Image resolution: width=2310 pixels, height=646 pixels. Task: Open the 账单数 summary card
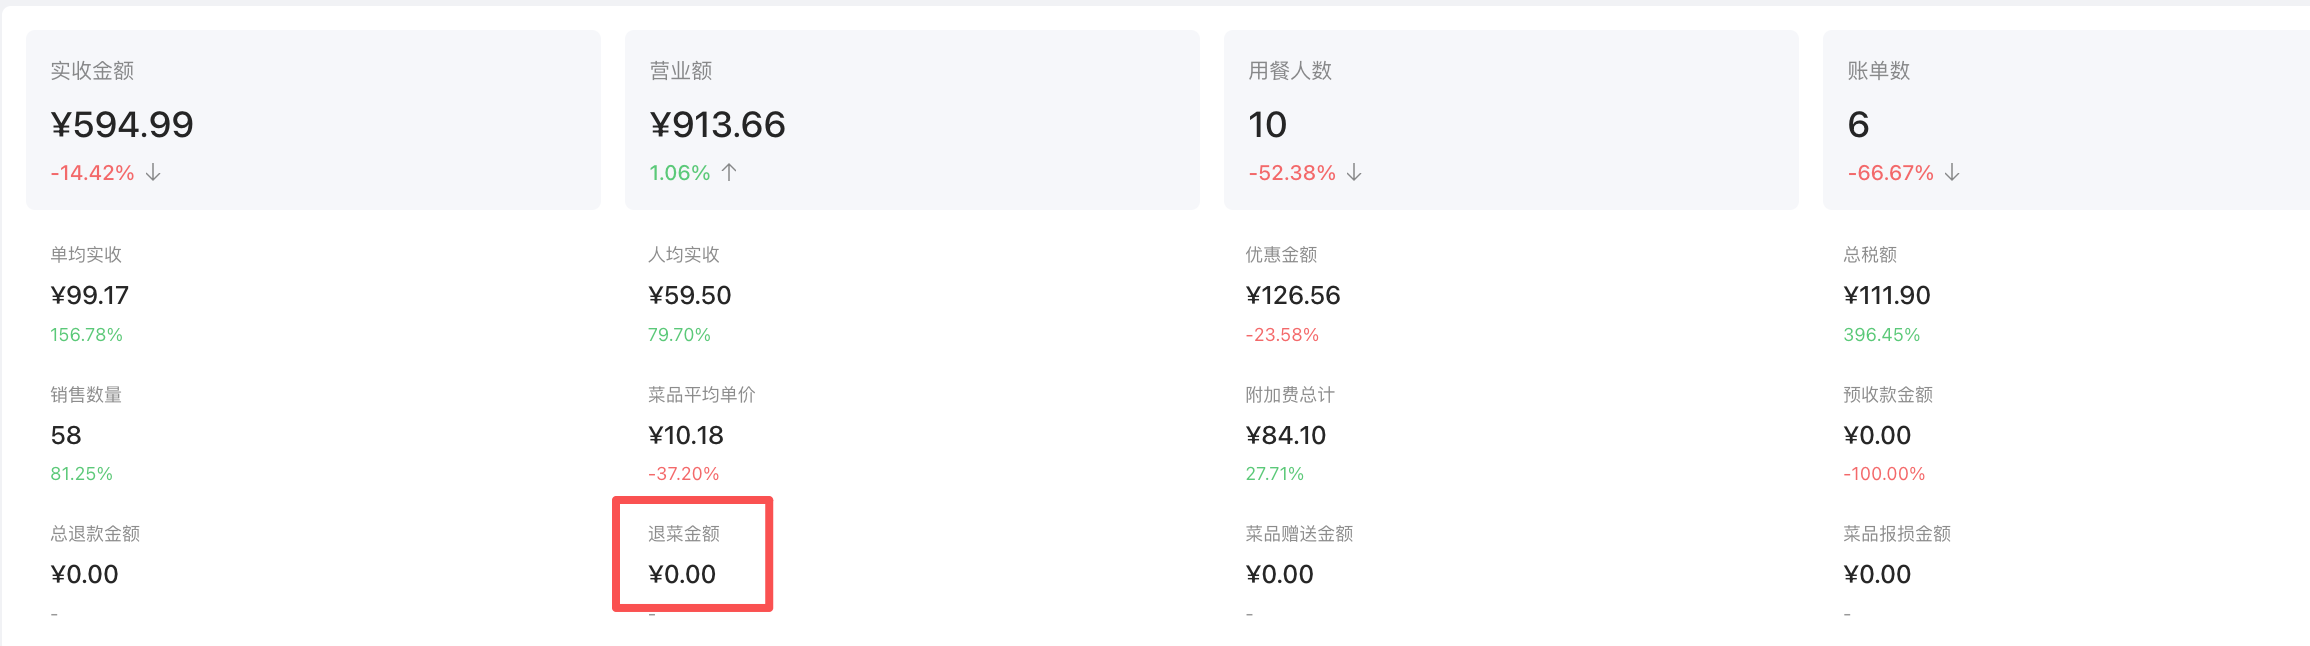(x=2066, y=120)
